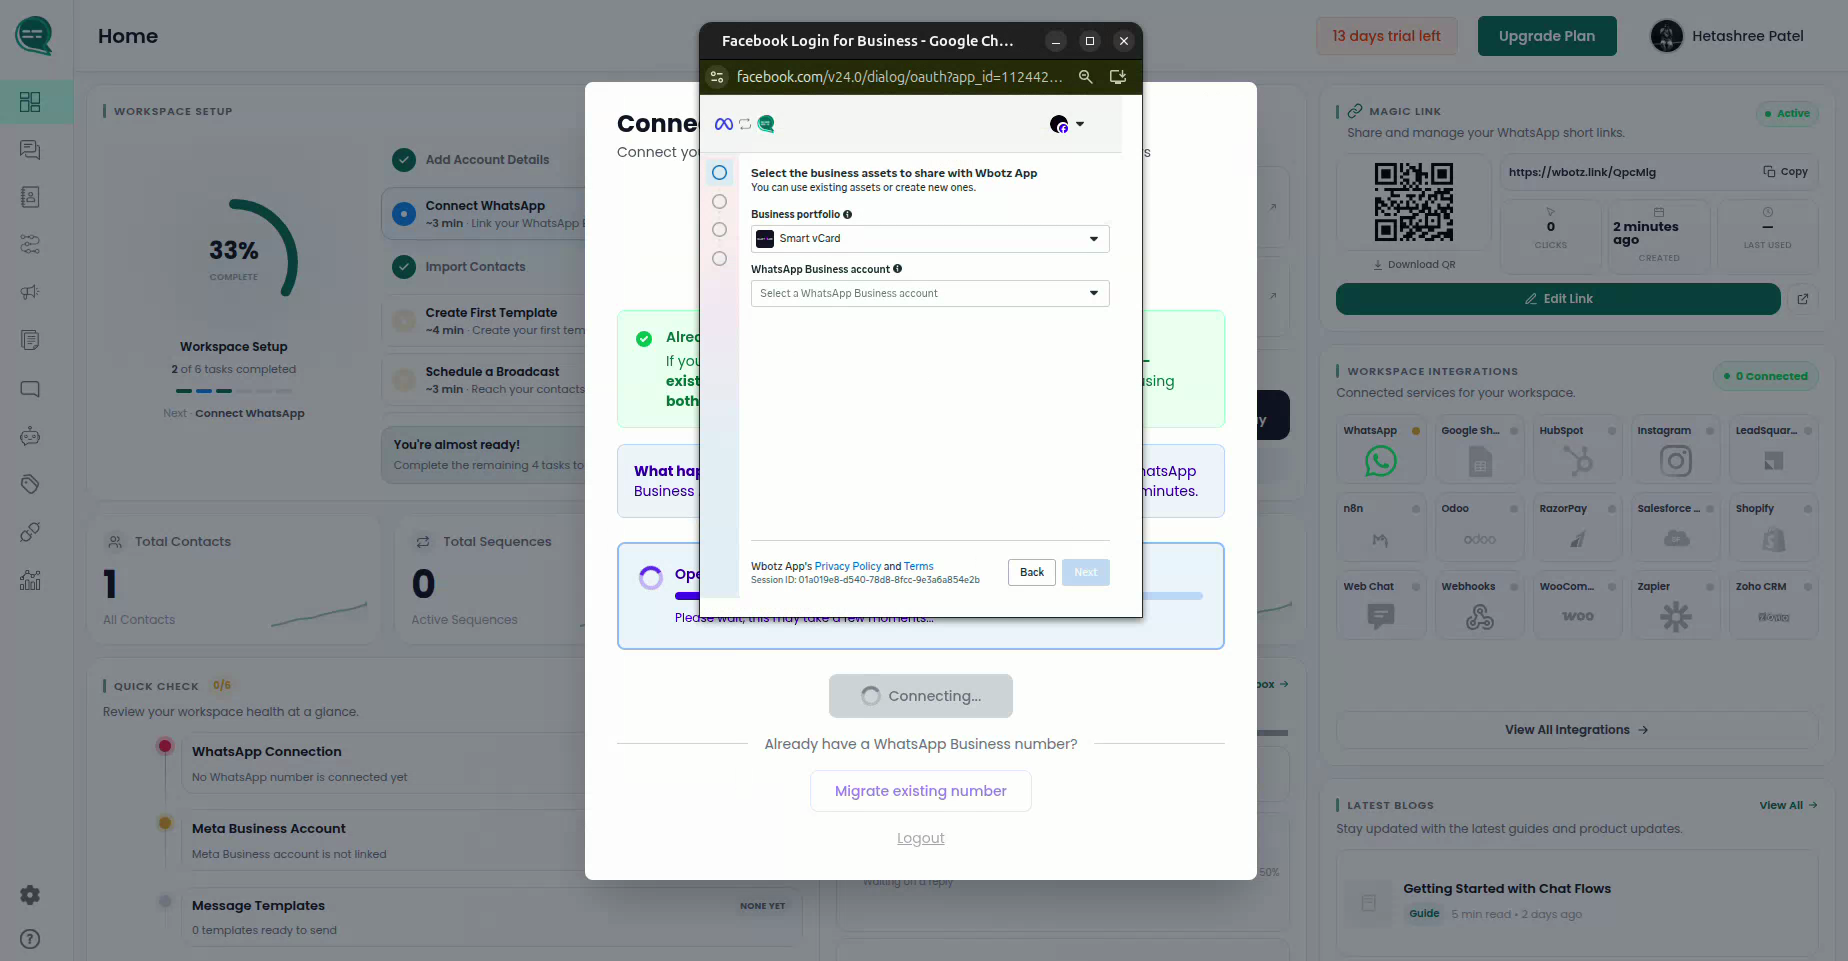
Task: Click the HubSpot integration icon
Action: point(1578,461)
